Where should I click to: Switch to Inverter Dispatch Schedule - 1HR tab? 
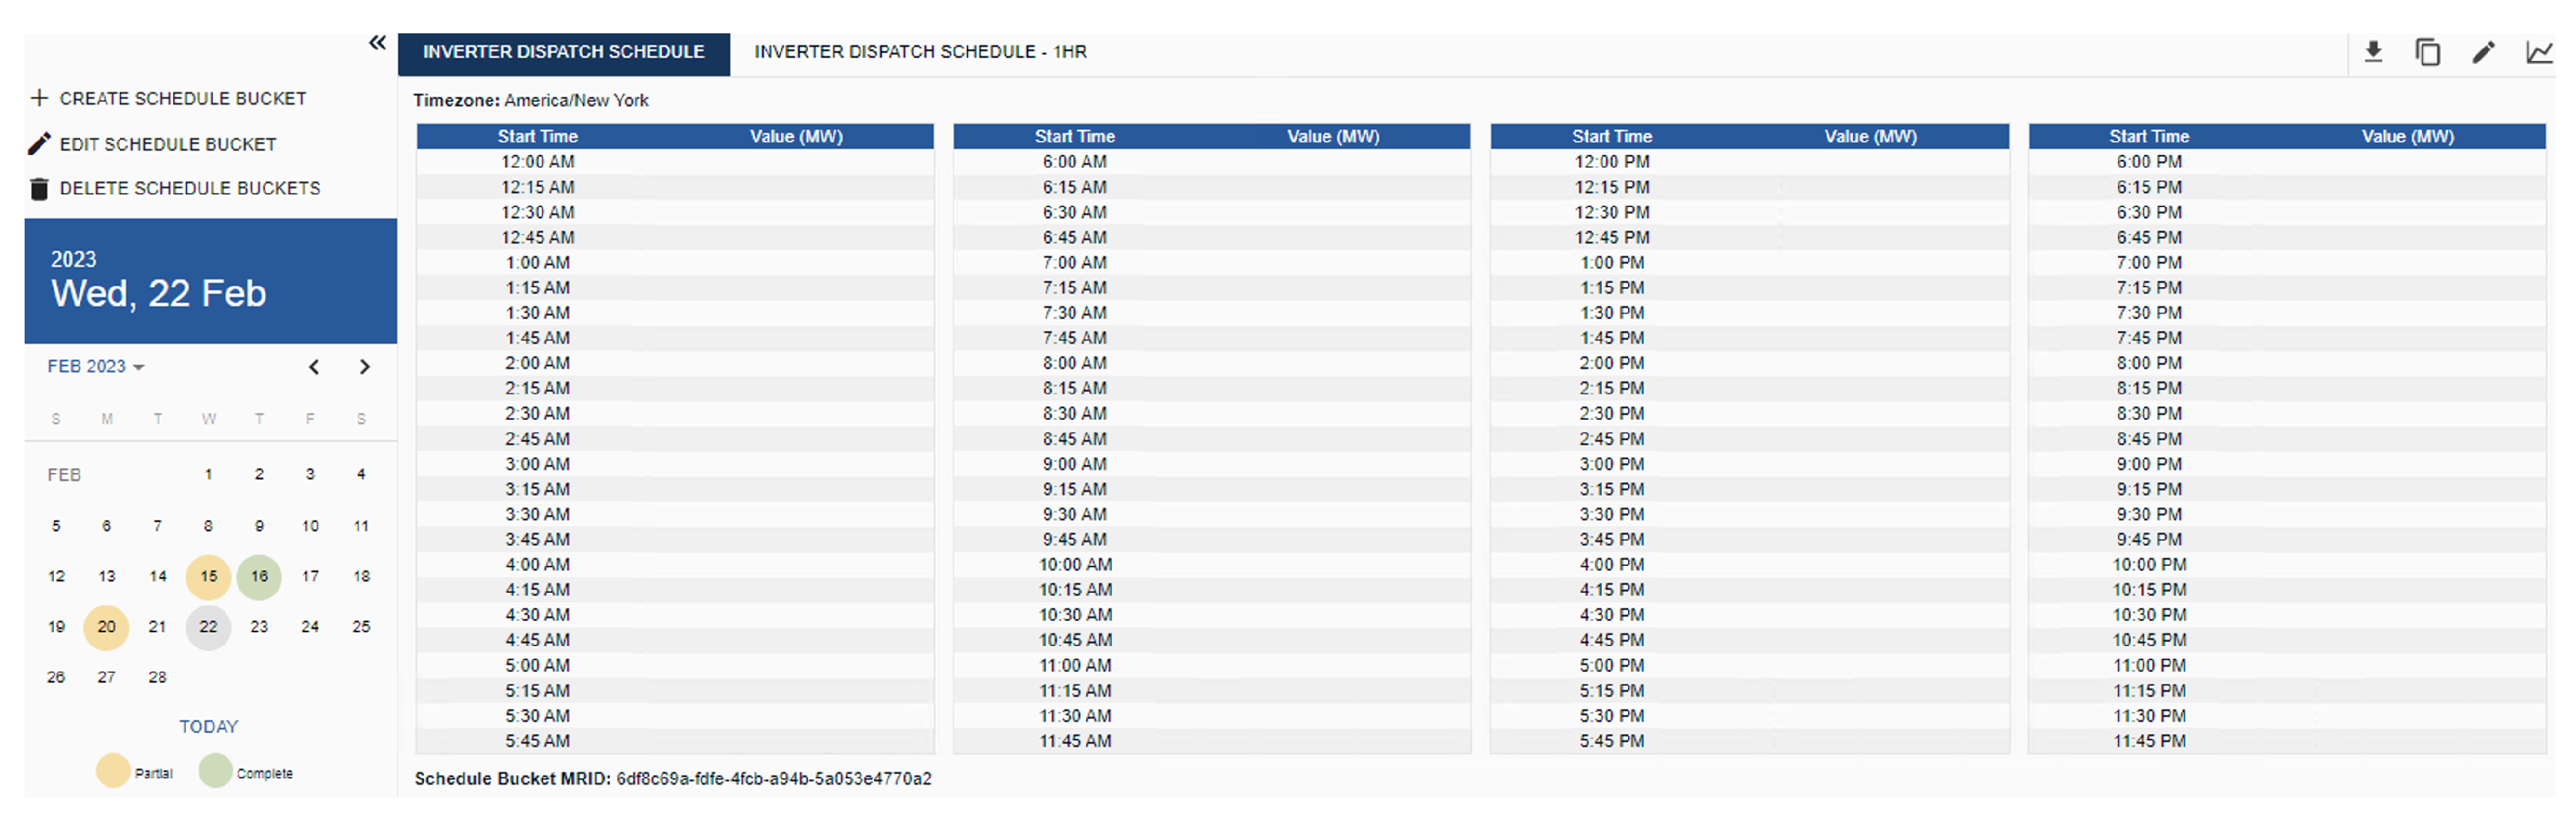tap(920, 52)
